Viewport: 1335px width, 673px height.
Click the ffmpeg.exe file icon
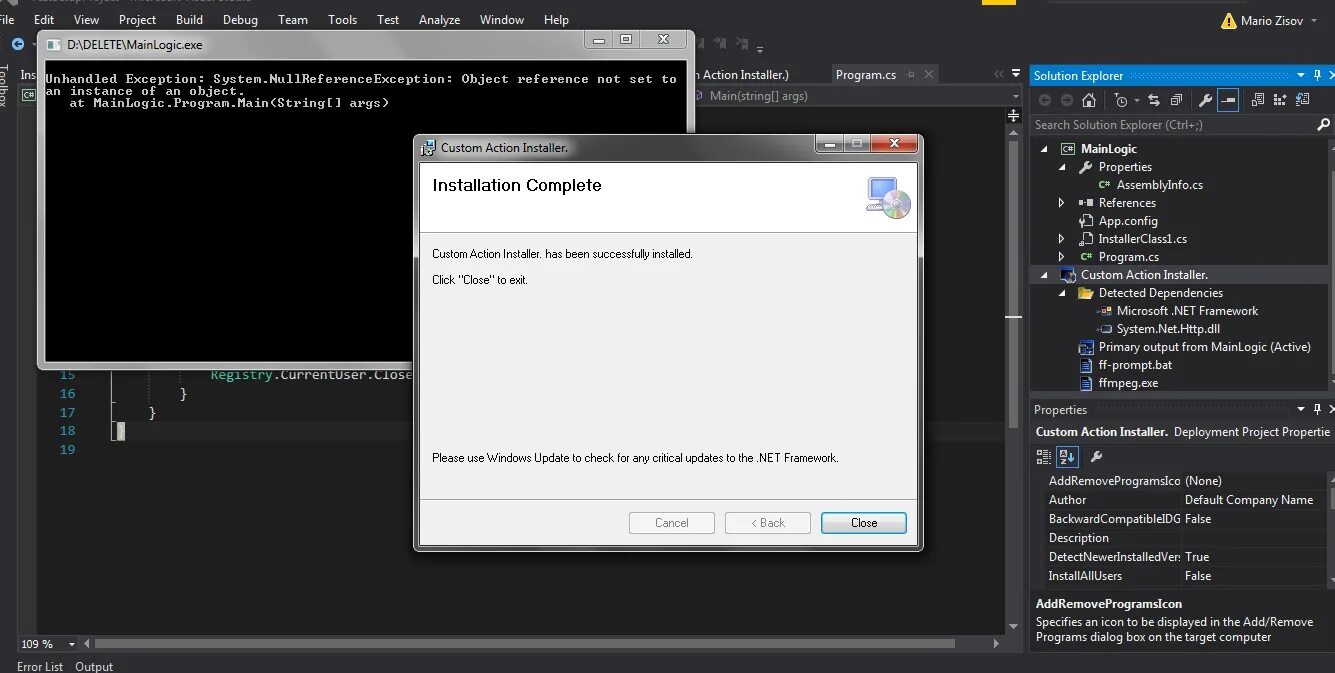tap(1086, 383)
